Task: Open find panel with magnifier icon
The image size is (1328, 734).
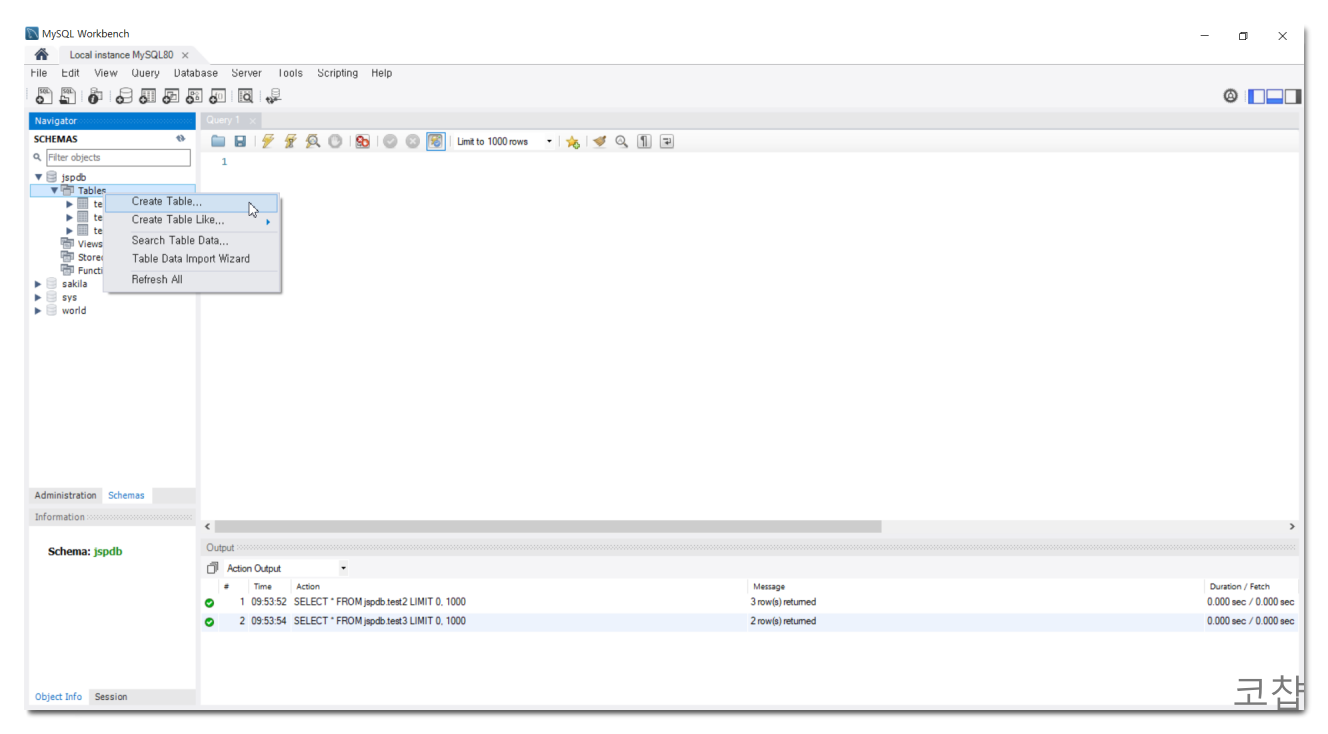Action: tap(622, 142)
